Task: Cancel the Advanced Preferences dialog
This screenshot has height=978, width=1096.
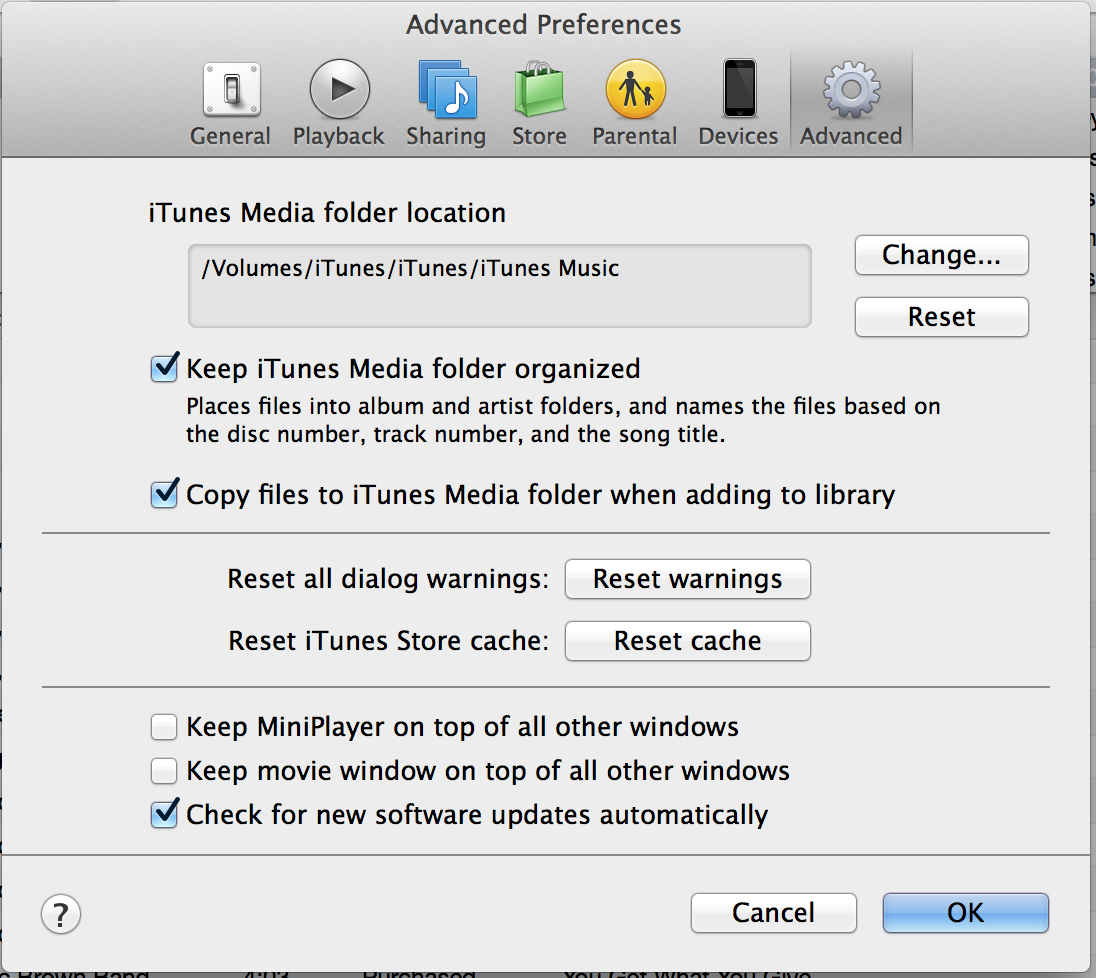Action: [x=774, y=912]
